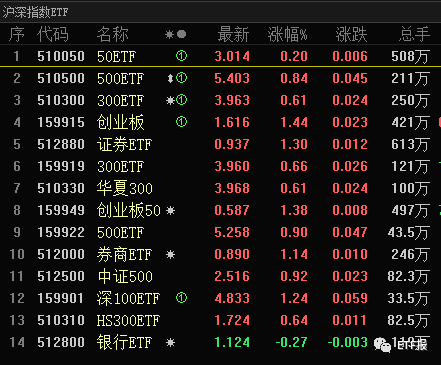
Task: Select stock code 512500
Action: [61, 276]
